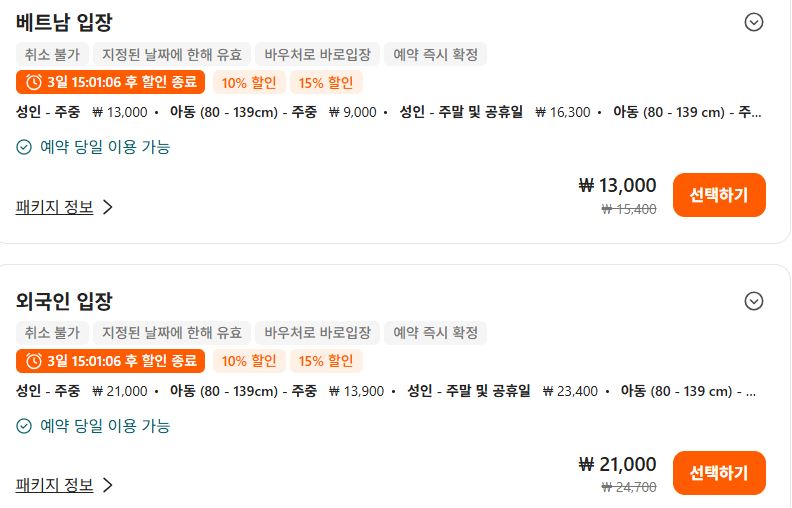
Task: Click the 10% 할인 badge under 베트남 입장
Action: pyautogui.click(x=249, y=82)
